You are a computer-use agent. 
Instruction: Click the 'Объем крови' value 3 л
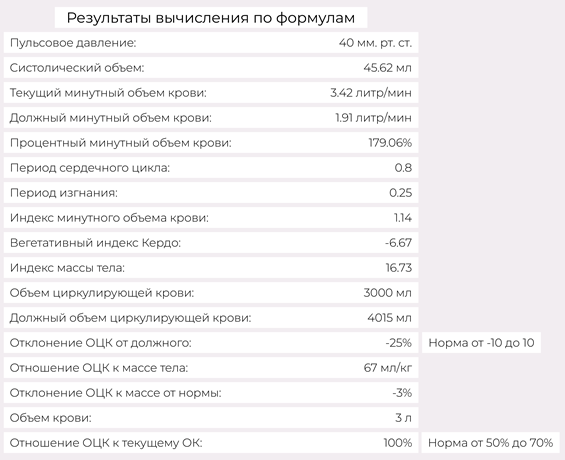coord(403,418)
